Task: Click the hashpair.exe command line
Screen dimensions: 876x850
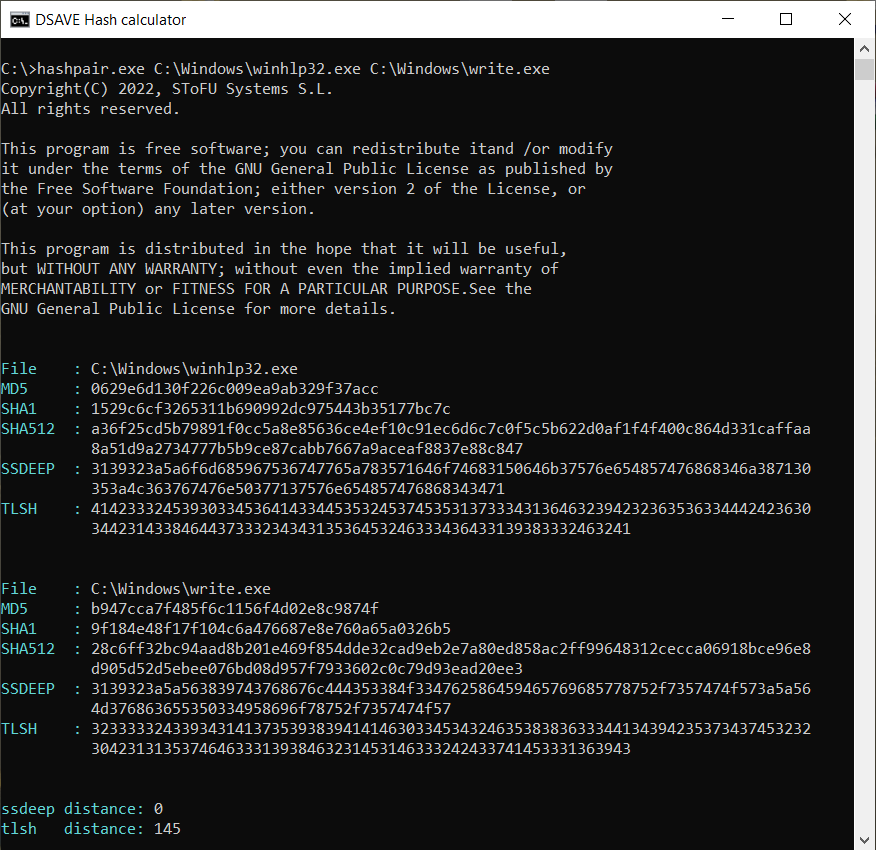Action: pyautogui.click(x=275, y=69)
